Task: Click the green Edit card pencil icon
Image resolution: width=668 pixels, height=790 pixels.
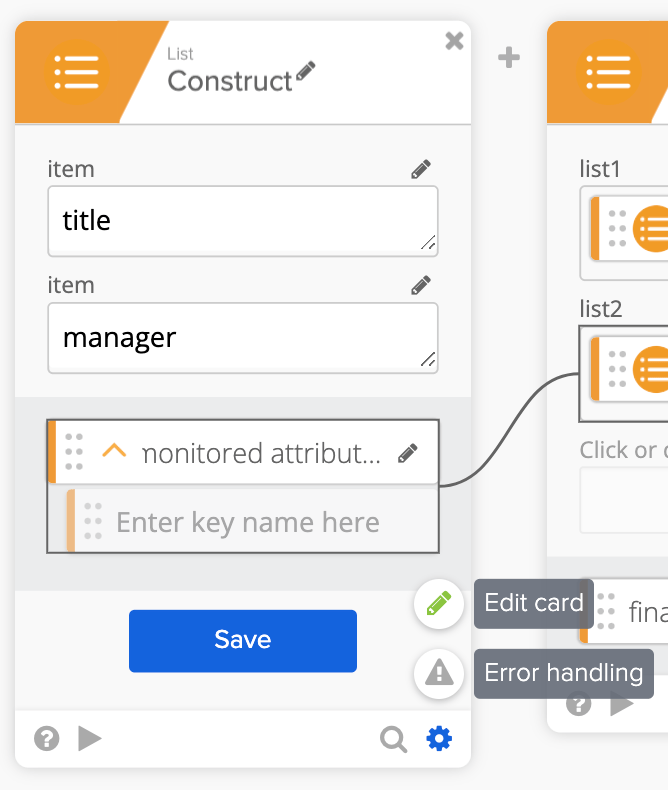Action: tap(439, 603)
